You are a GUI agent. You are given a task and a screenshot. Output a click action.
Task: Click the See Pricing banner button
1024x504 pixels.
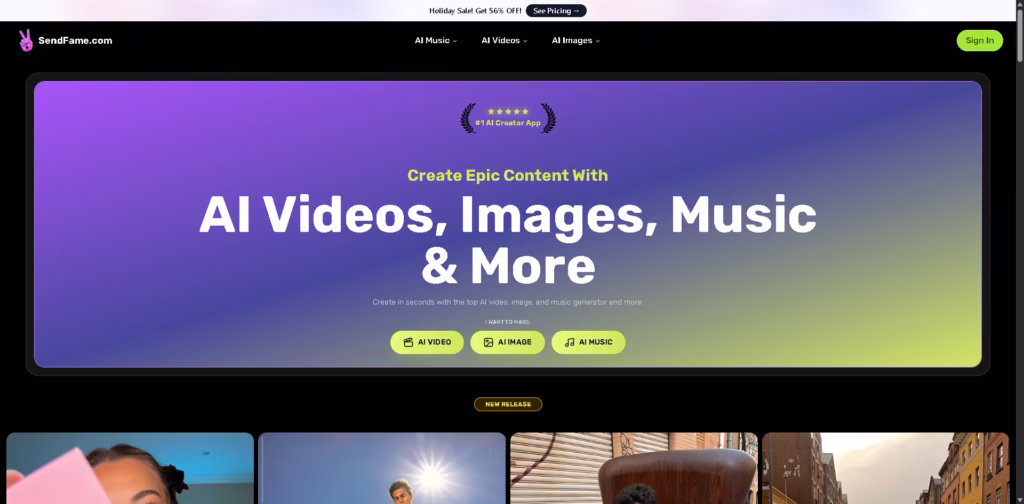(x=556, y=11)
